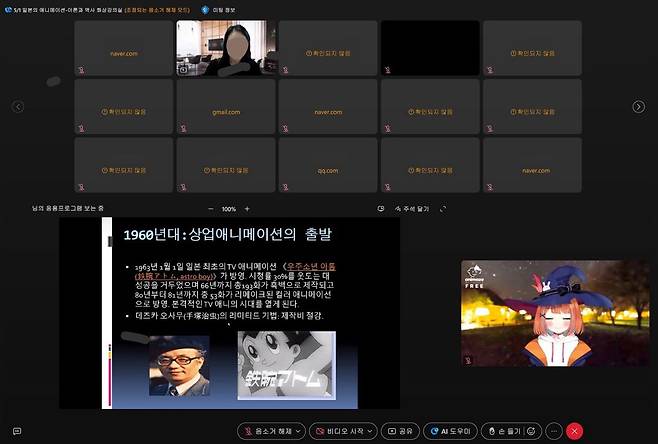Click the Share (공유) button

[400, 431]
